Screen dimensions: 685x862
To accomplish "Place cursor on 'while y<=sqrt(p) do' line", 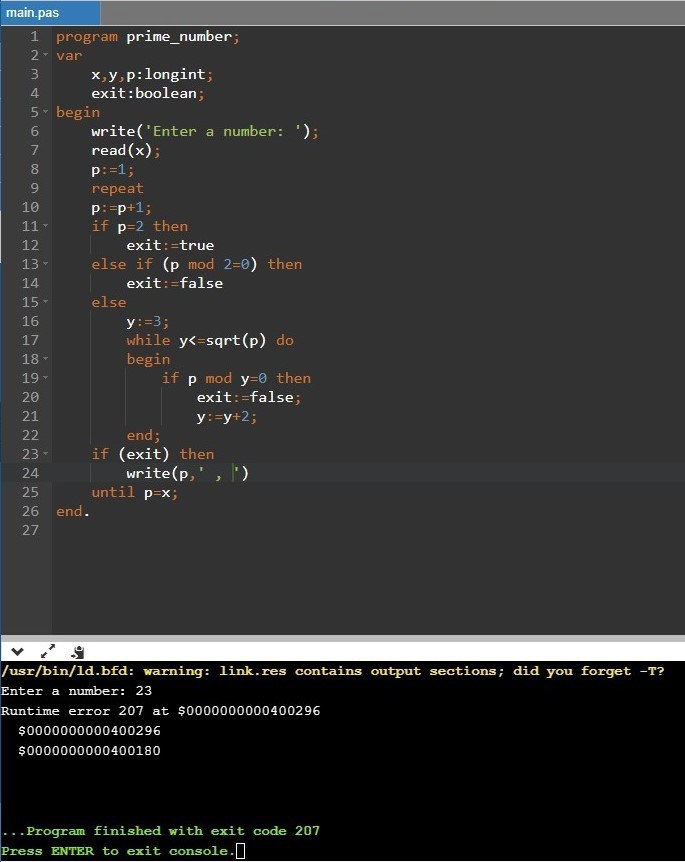I will click(210, 340).
